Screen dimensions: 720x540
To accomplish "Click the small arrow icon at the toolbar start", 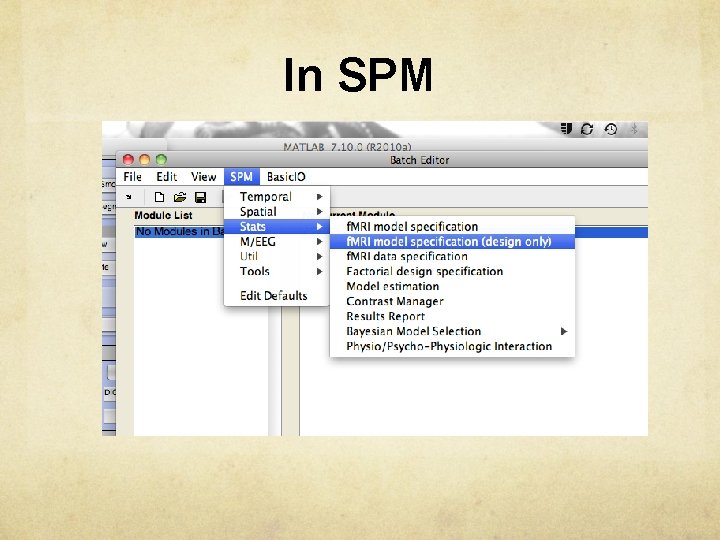I will (x=129, y=197).
